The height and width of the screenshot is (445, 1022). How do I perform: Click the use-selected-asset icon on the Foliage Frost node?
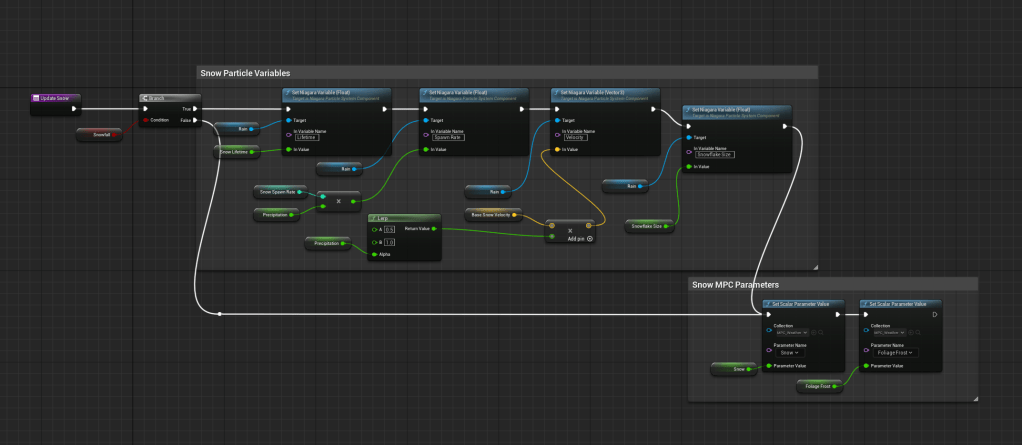(910, 332)
